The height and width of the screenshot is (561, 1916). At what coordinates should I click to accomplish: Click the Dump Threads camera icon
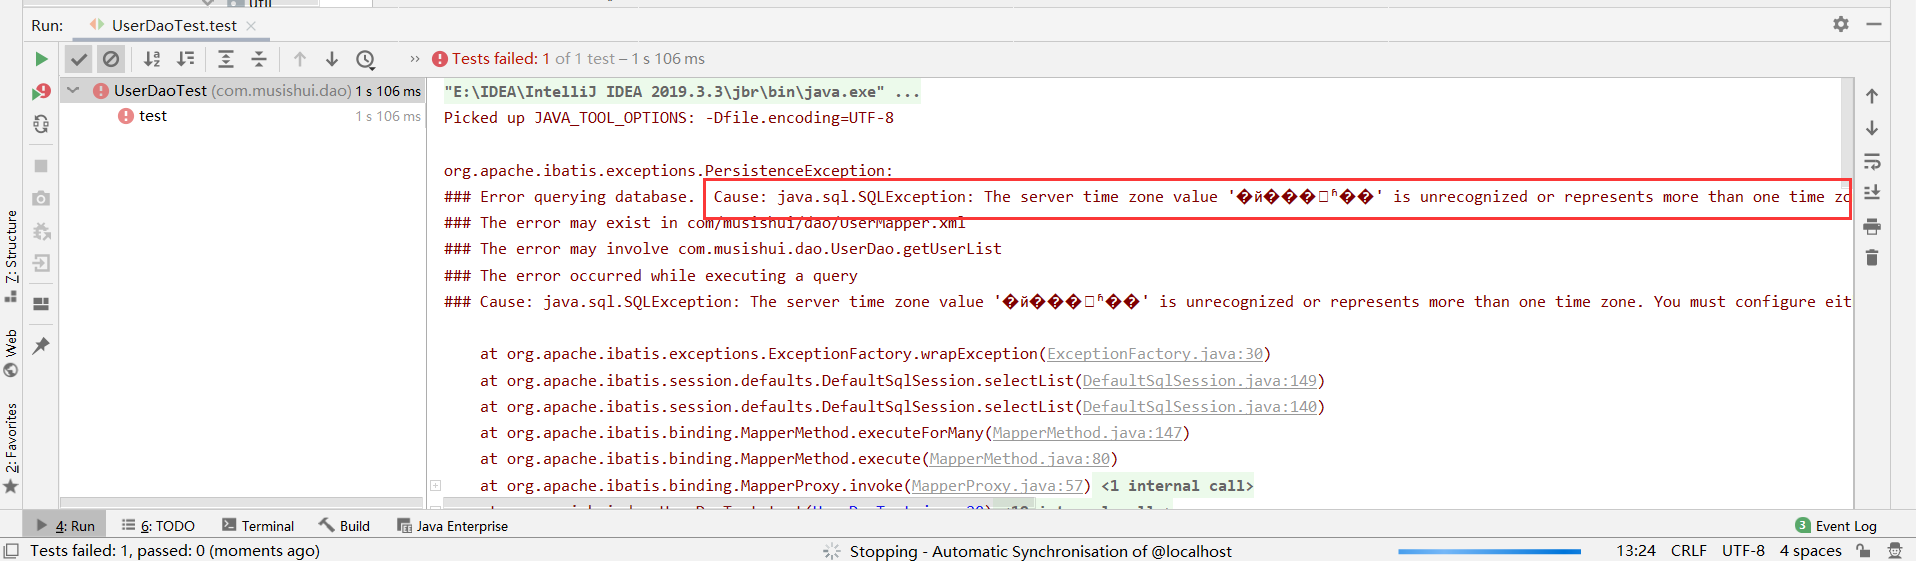(41, 198)
